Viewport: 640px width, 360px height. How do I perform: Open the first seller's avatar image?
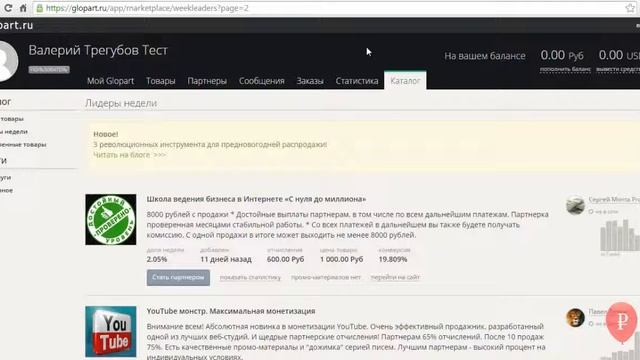576,205
